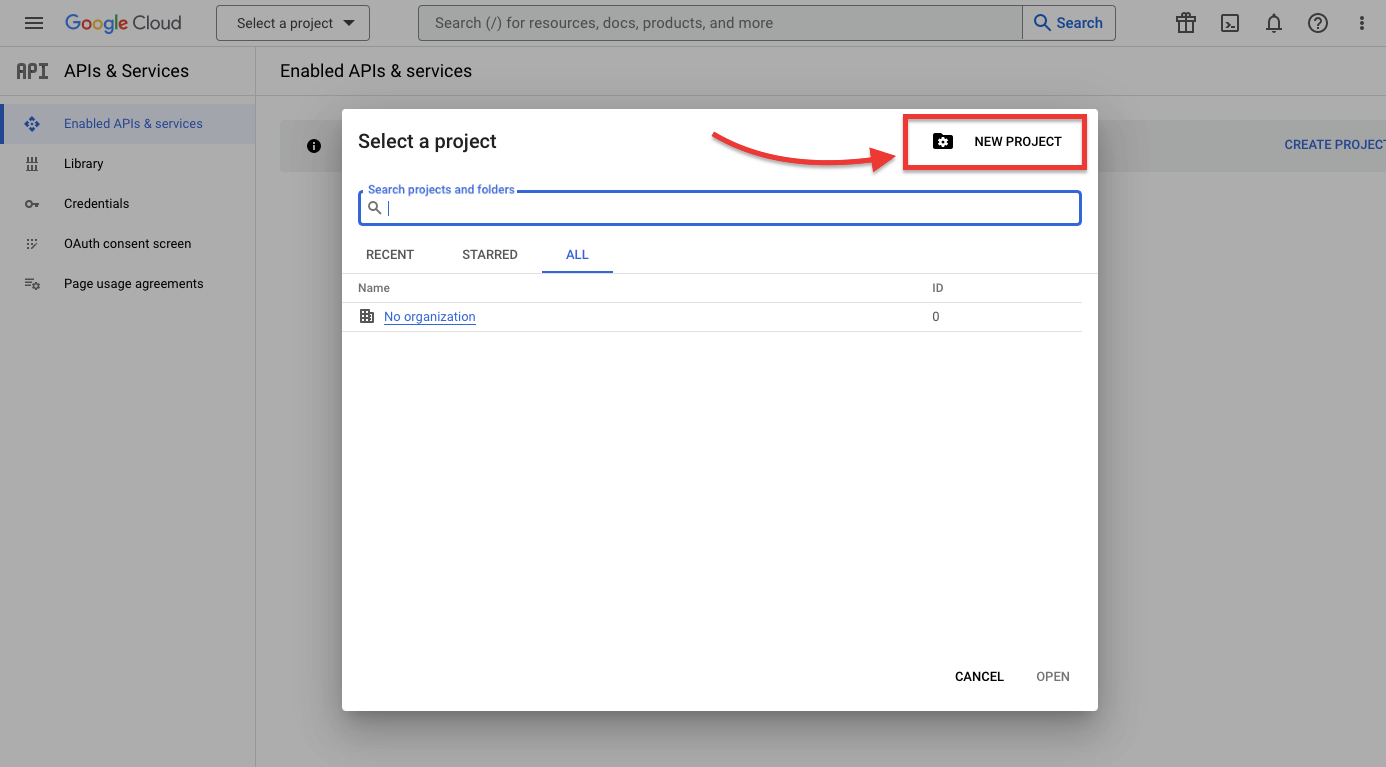Click NEW PROJECT button
1386x767 pixels.
(x=996, y=142)
